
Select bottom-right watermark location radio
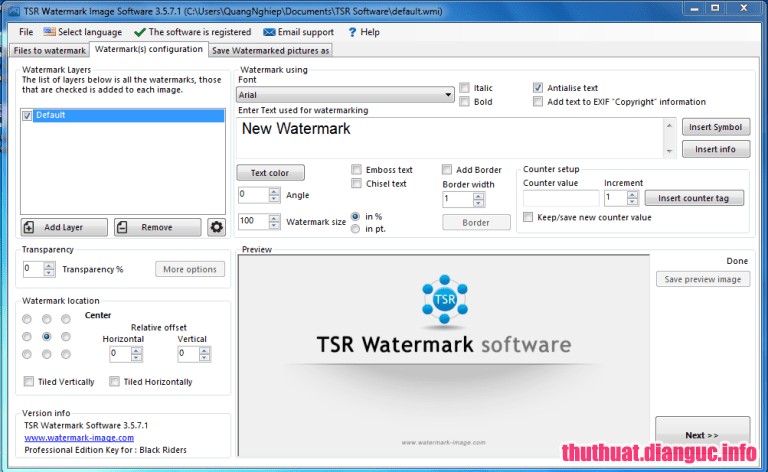(66, 354)
